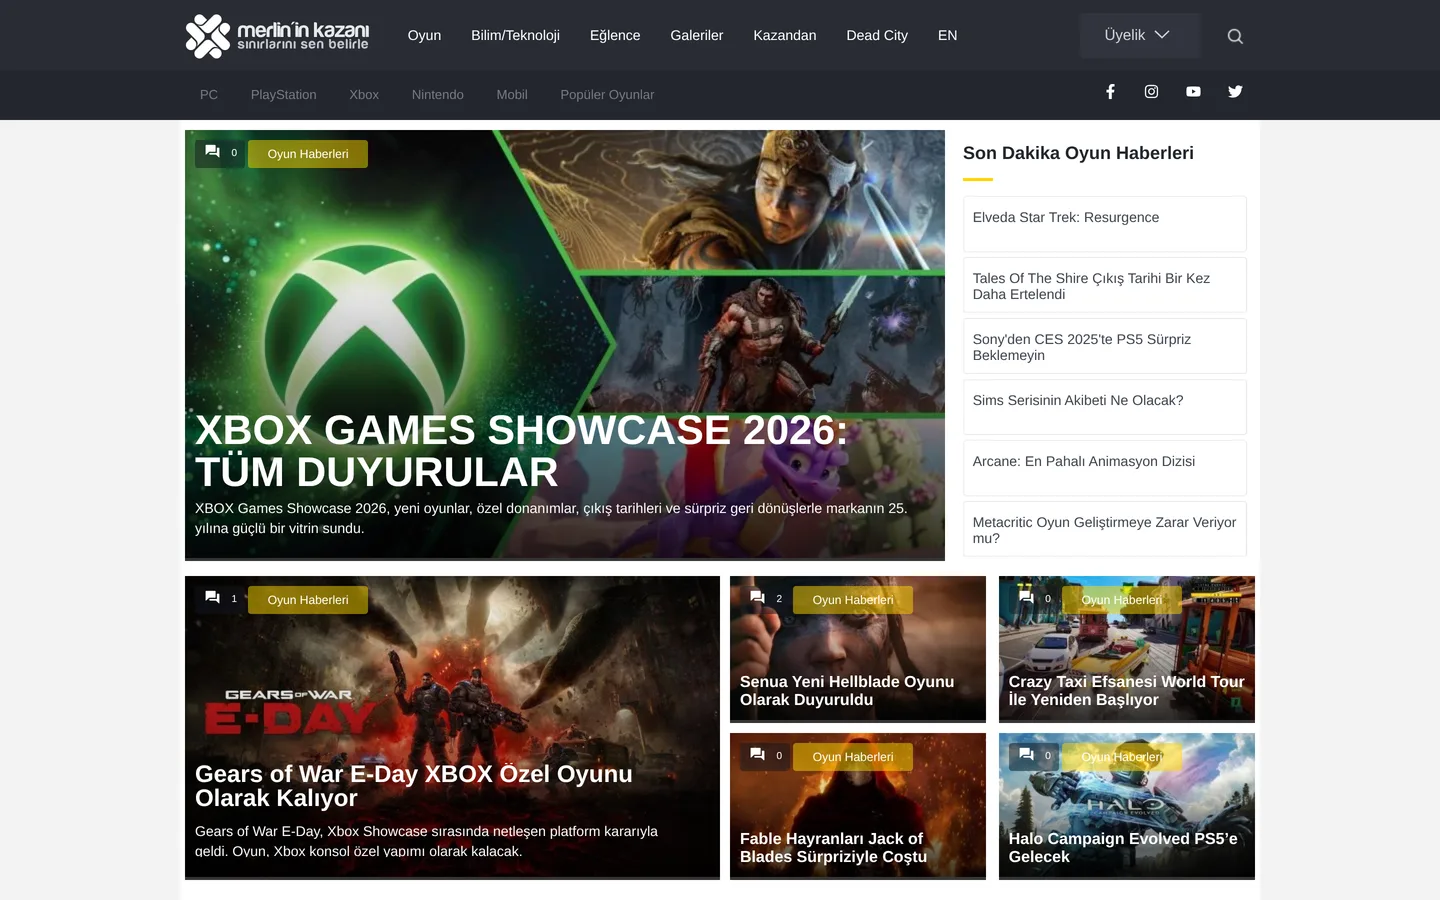Open Metacritic Oyun Geliştirmeye news item

click(1105, 529)
